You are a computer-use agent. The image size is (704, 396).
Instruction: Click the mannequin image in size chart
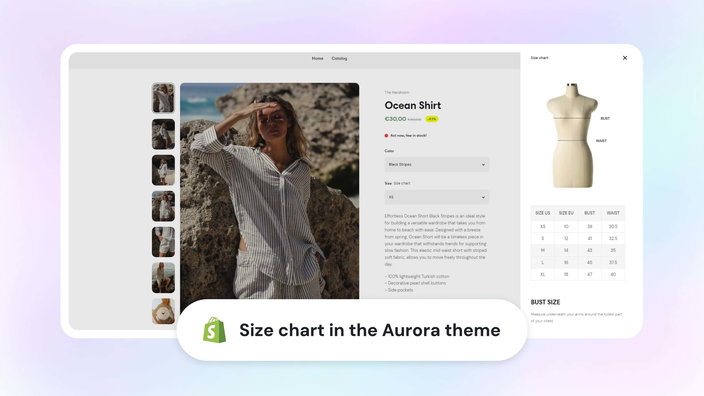[571, 136]
